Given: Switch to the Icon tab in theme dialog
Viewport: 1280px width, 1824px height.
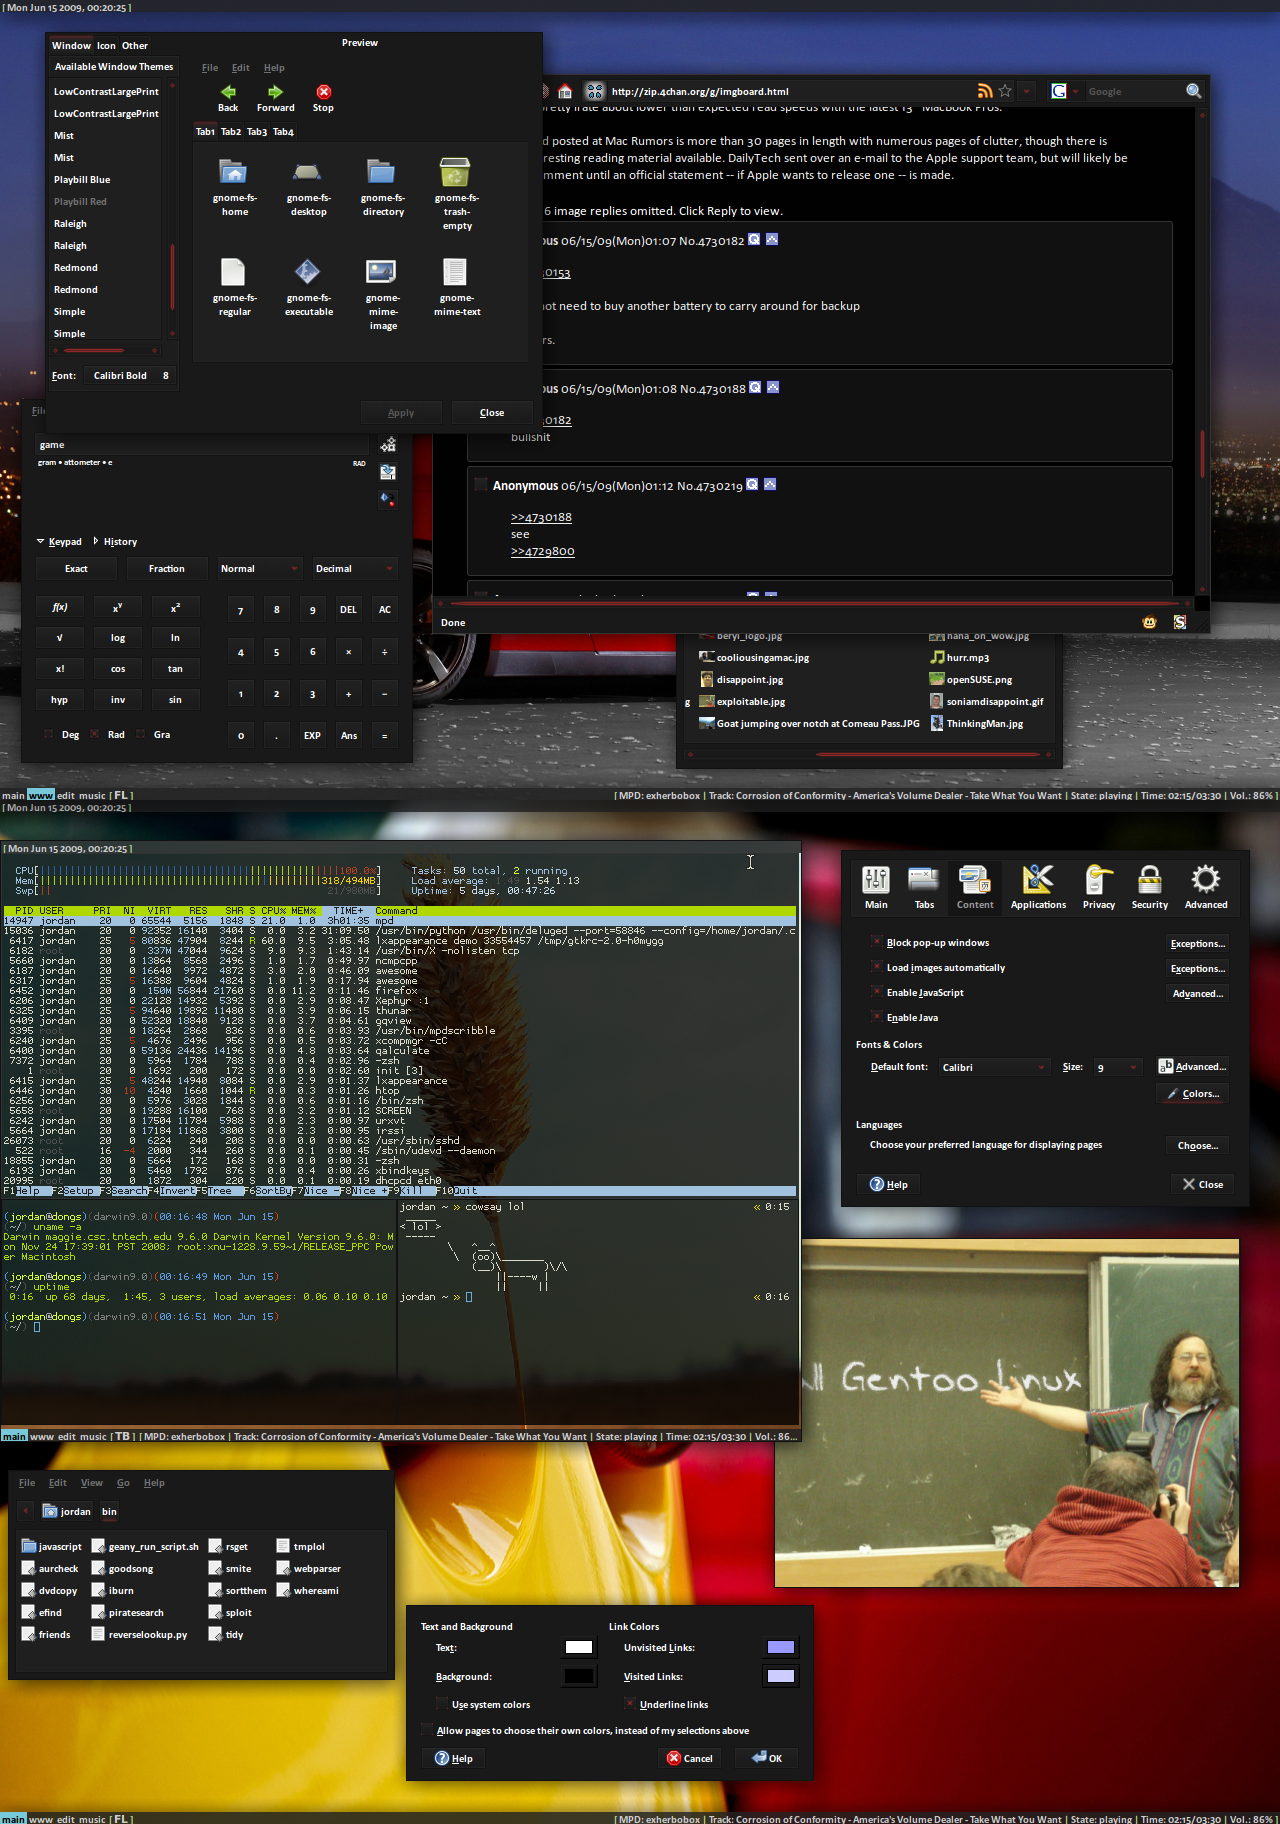Looking at the screenshot, I should point(106,45).
